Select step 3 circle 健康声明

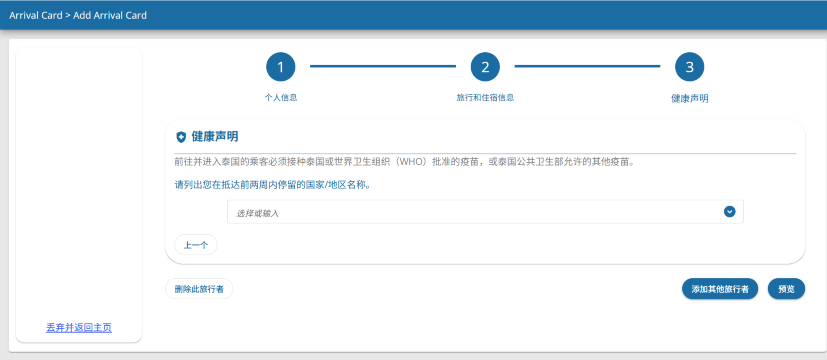click(x=689, y=67)
